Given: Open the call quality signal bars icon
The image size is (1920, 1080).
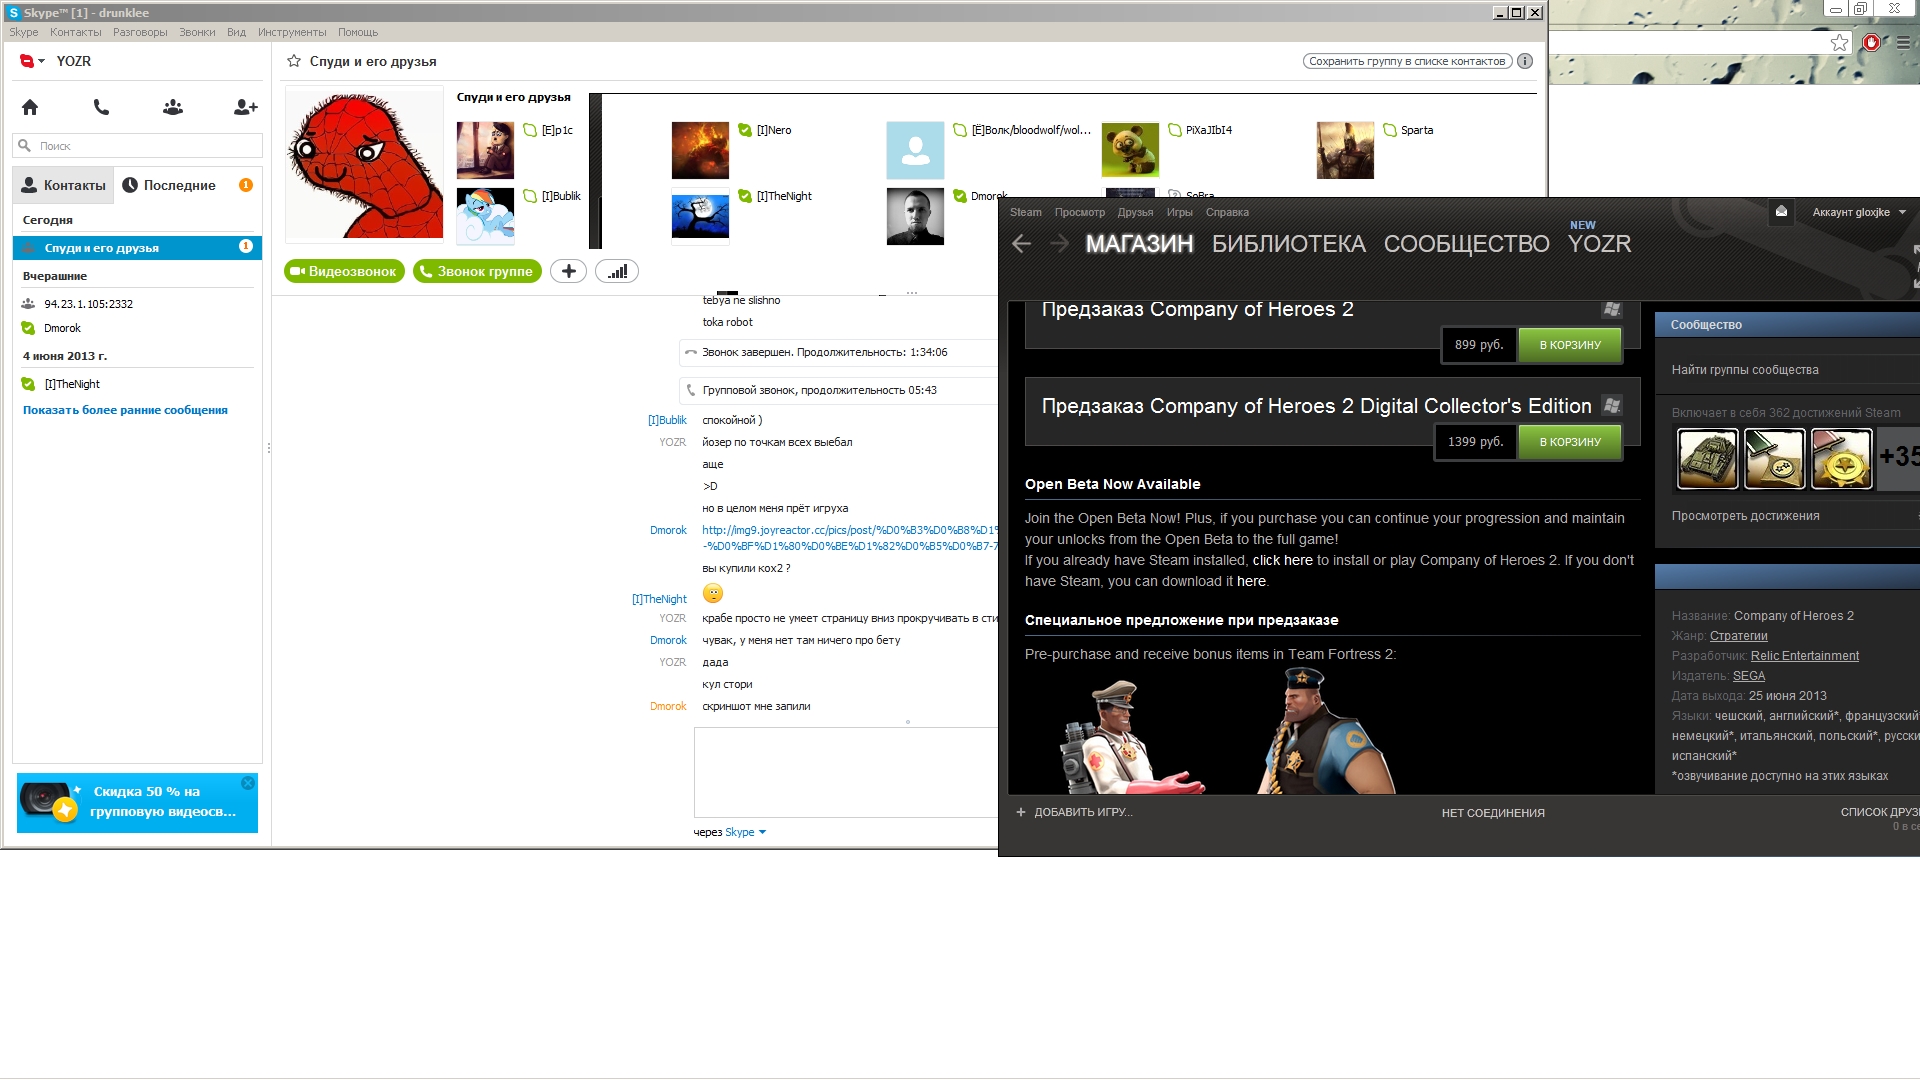Looking at the screenshot, I should tap(617, 271).
